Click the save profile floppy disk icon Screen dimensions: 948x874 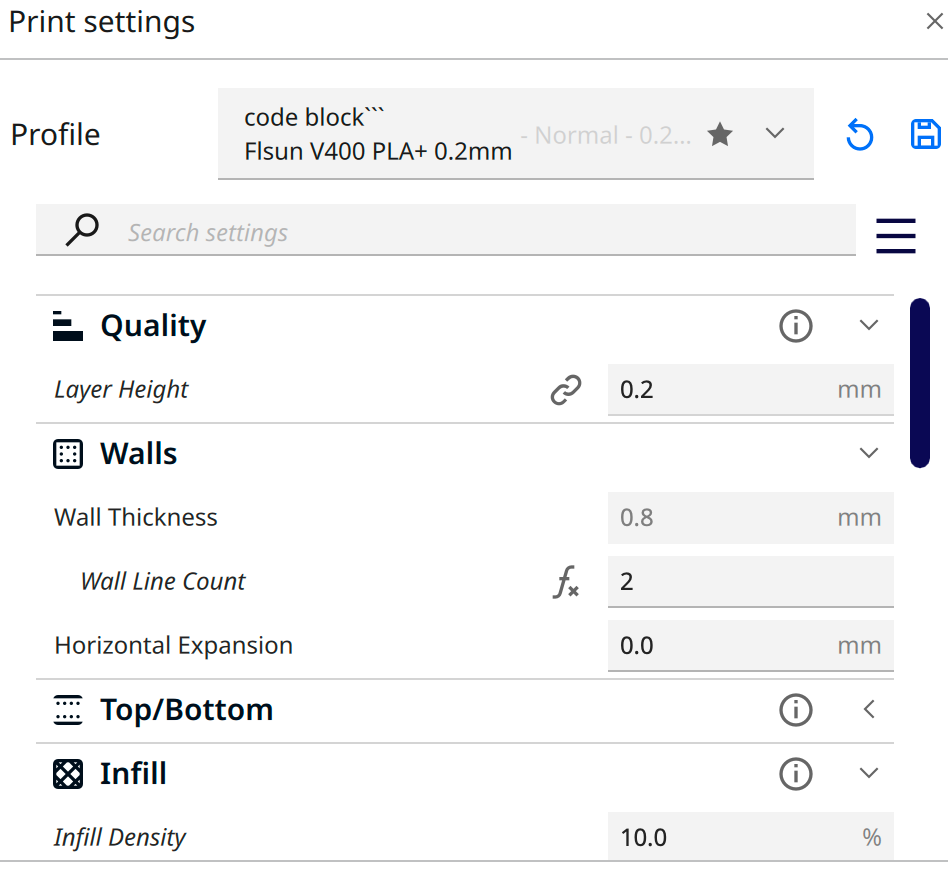pyautogui.click(x=926, y=134)
